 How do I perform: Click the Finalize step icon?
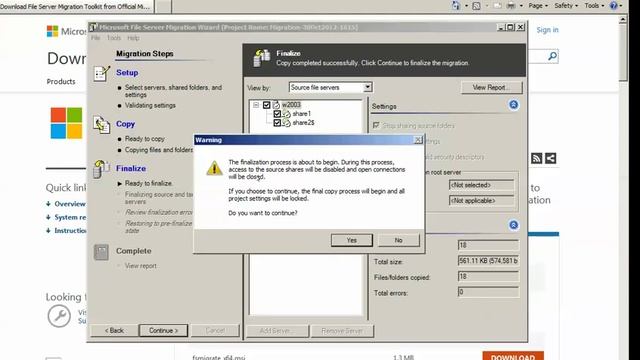(x=101, y=169)
